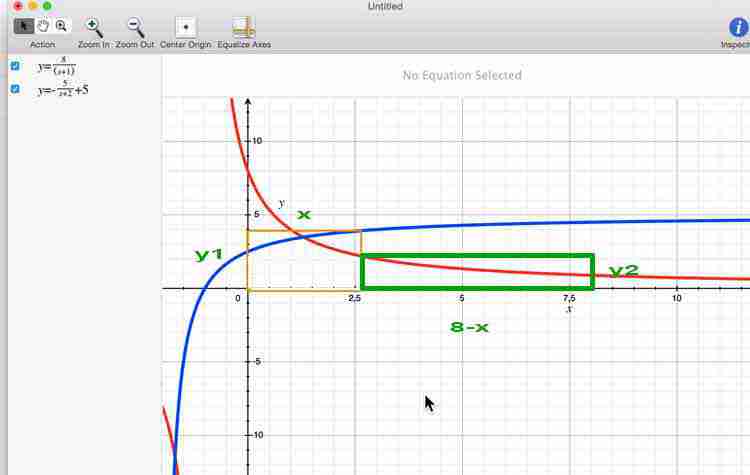Click the Zoom Out toolbar icon

(135, 28)
